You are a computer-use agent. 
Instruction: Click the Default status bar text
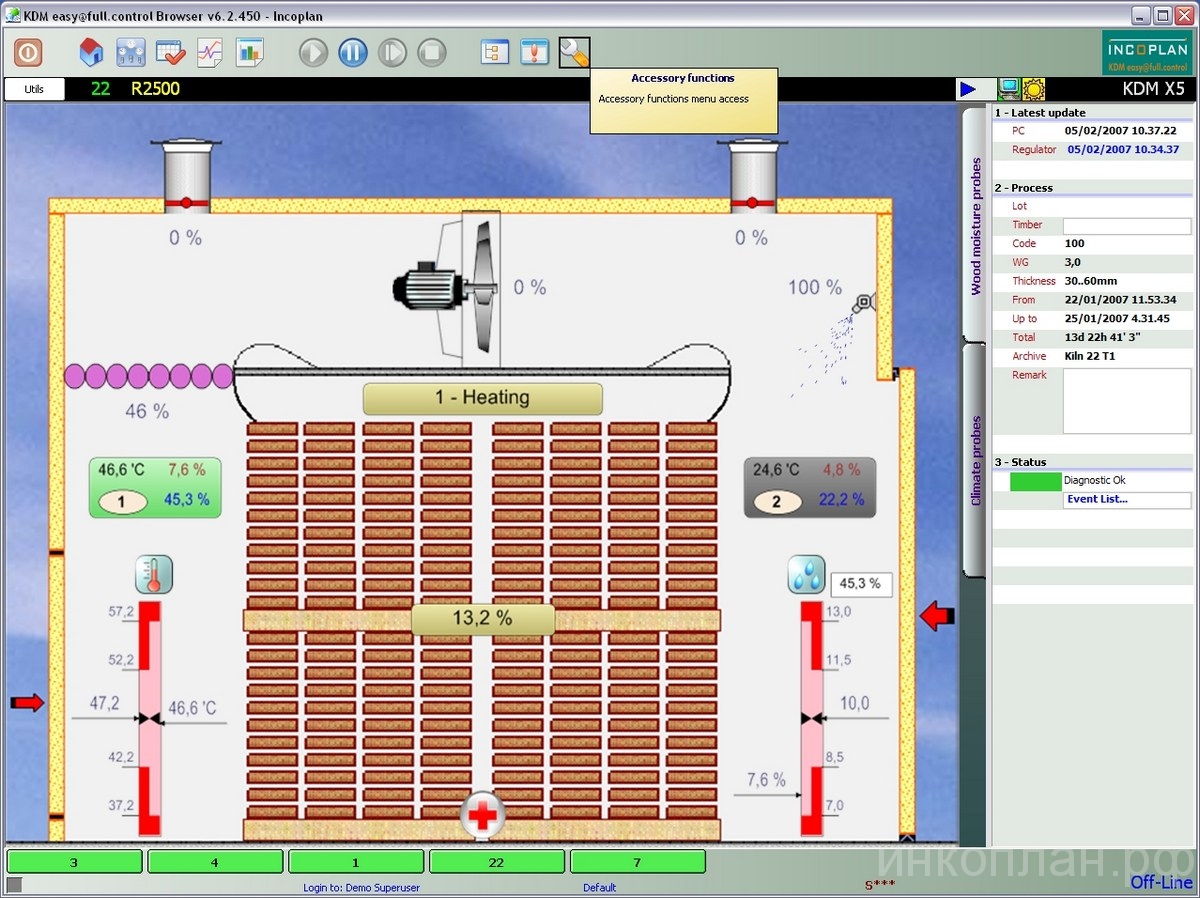(x=600, y=887)
